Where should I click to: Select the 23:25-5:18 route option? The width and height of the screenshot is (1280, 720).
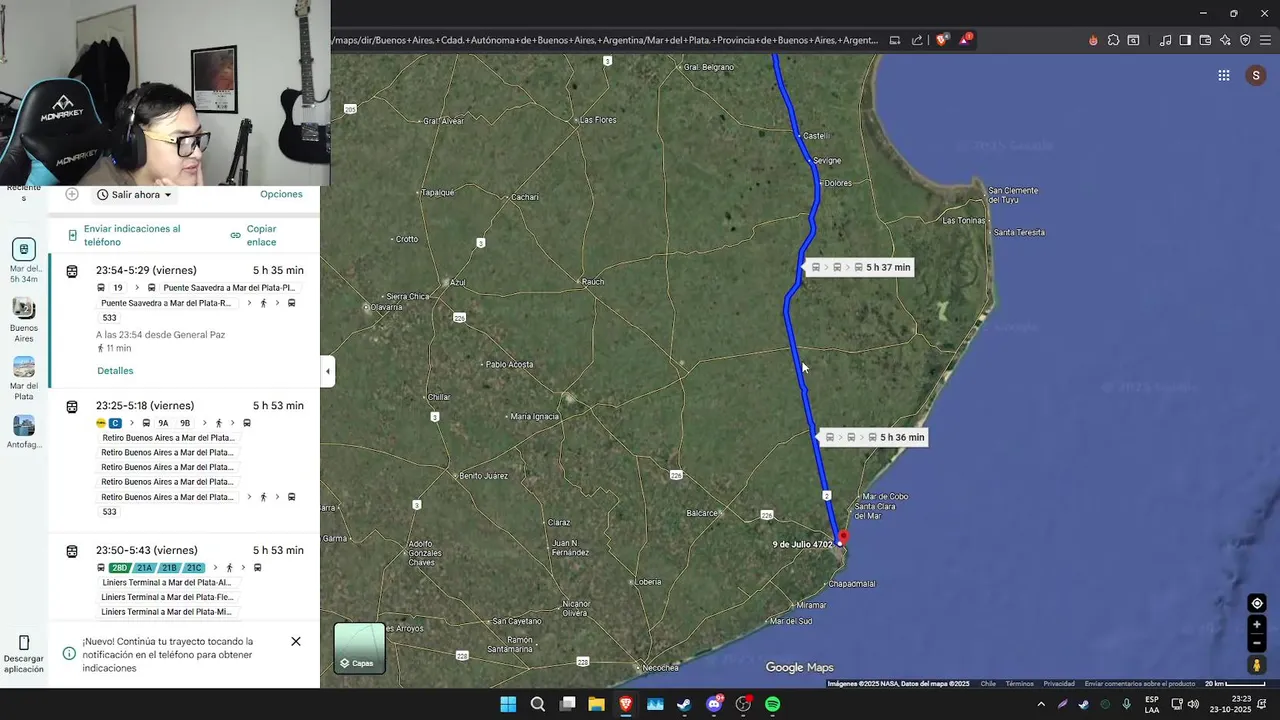pos(184,461)
